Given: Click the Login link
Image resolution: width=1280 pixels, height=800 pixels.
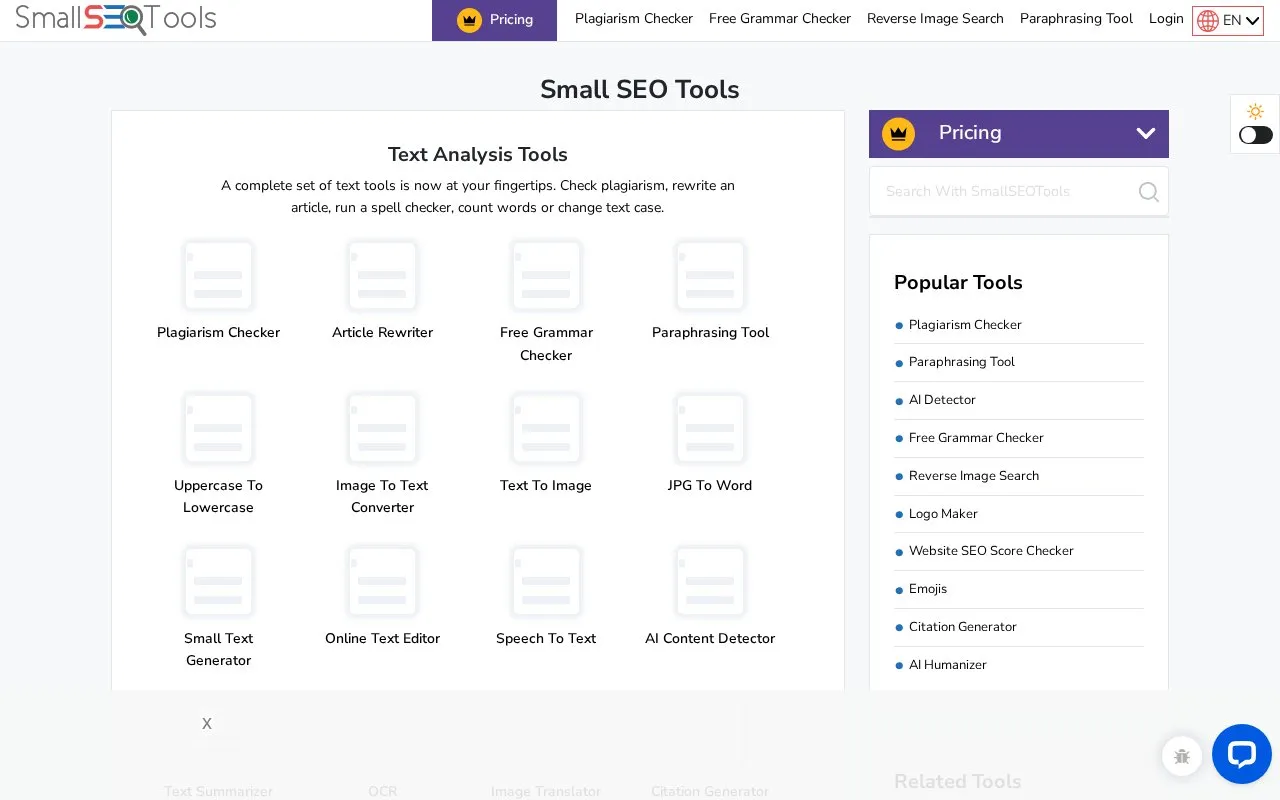Looking at the screenshot, I should 1166,19.
